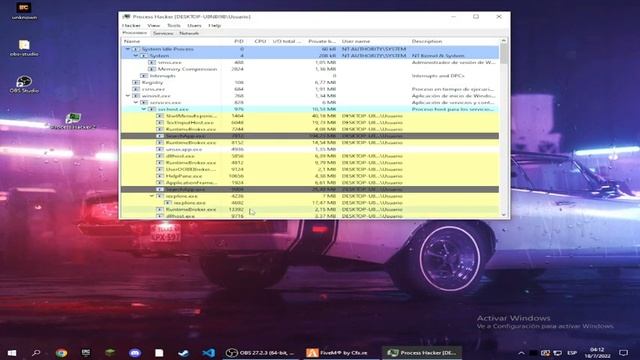The image size is (640, 360).
Task: Select the unknown desktop shortcut
Action: pyautogui.click(x=24, y=11)
